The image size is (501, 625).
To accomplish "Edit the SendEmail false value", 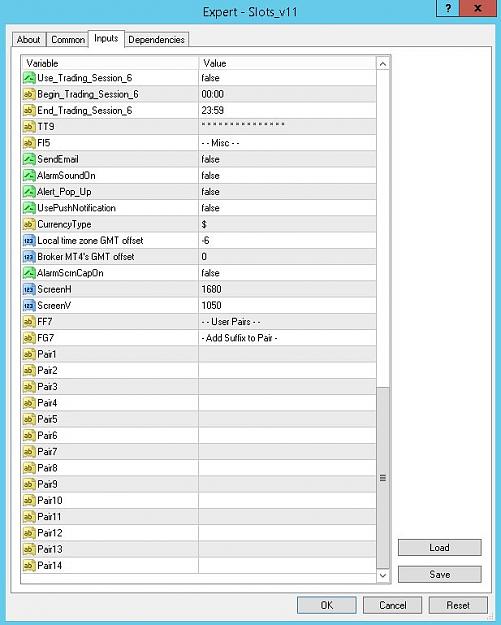I will 287,159.
